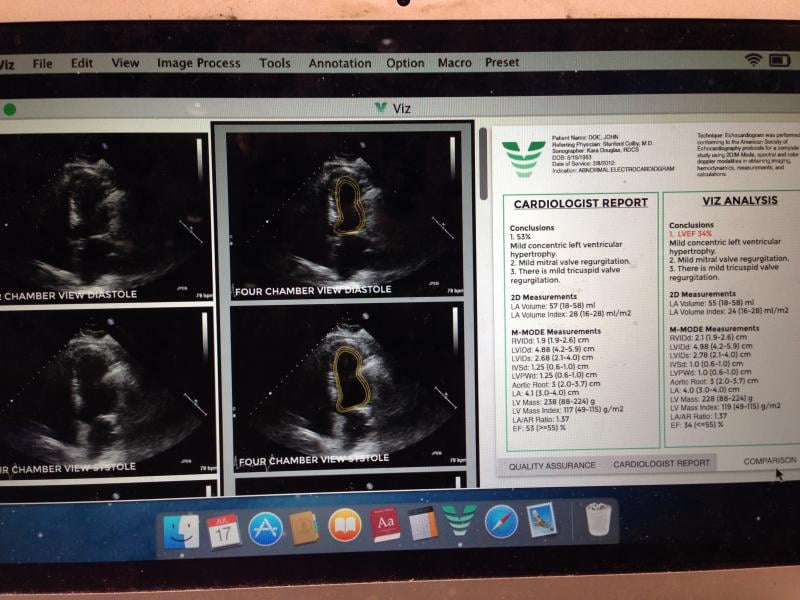The image size is (800, 600).
Task: Open the Trash in the dock
Action: (x=597, y=519)
